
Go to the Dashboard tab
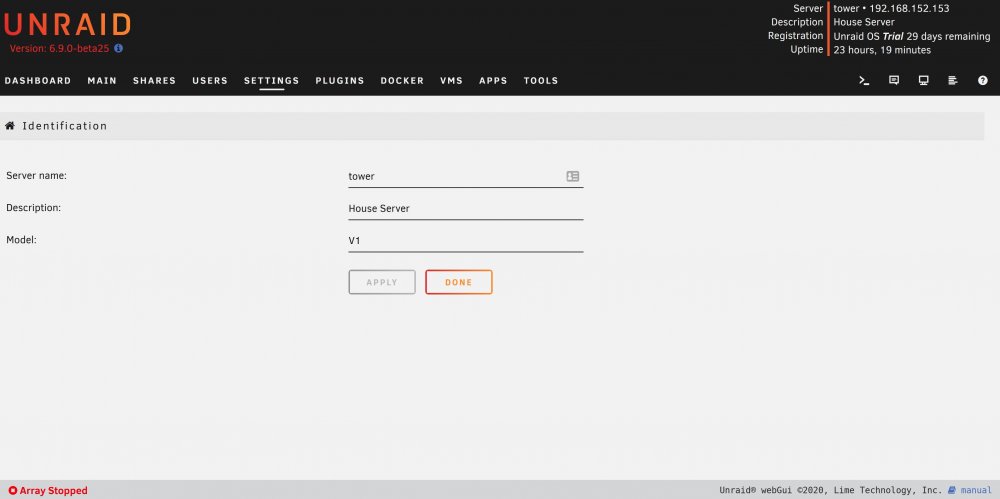tap(38, 80)
